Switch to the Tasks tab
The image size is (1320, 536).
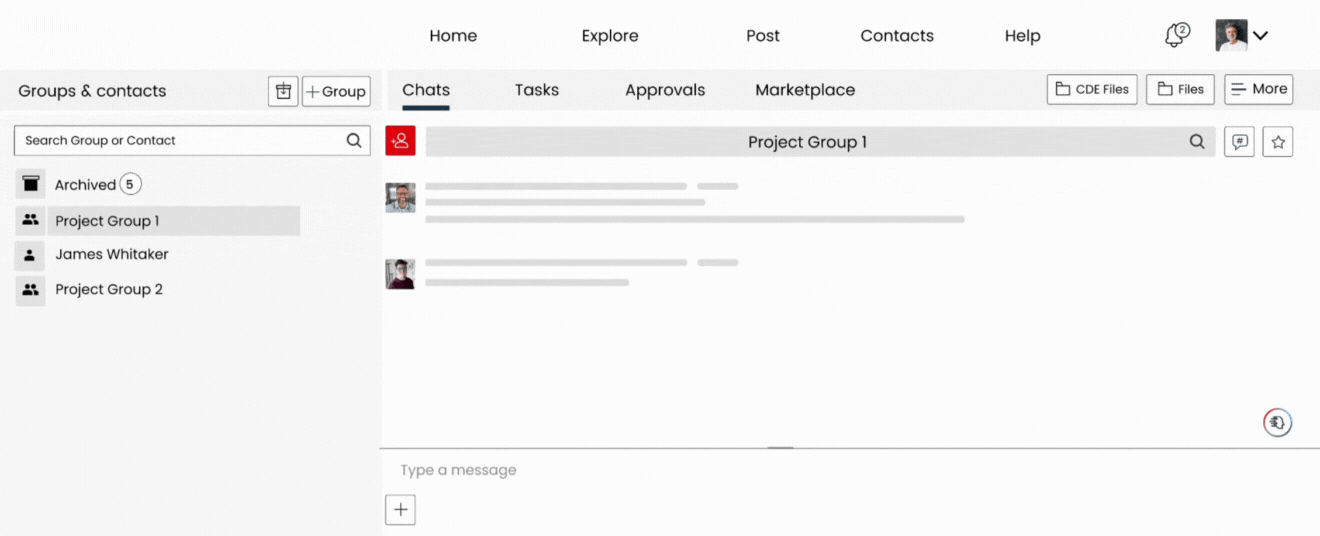[536, 90]
